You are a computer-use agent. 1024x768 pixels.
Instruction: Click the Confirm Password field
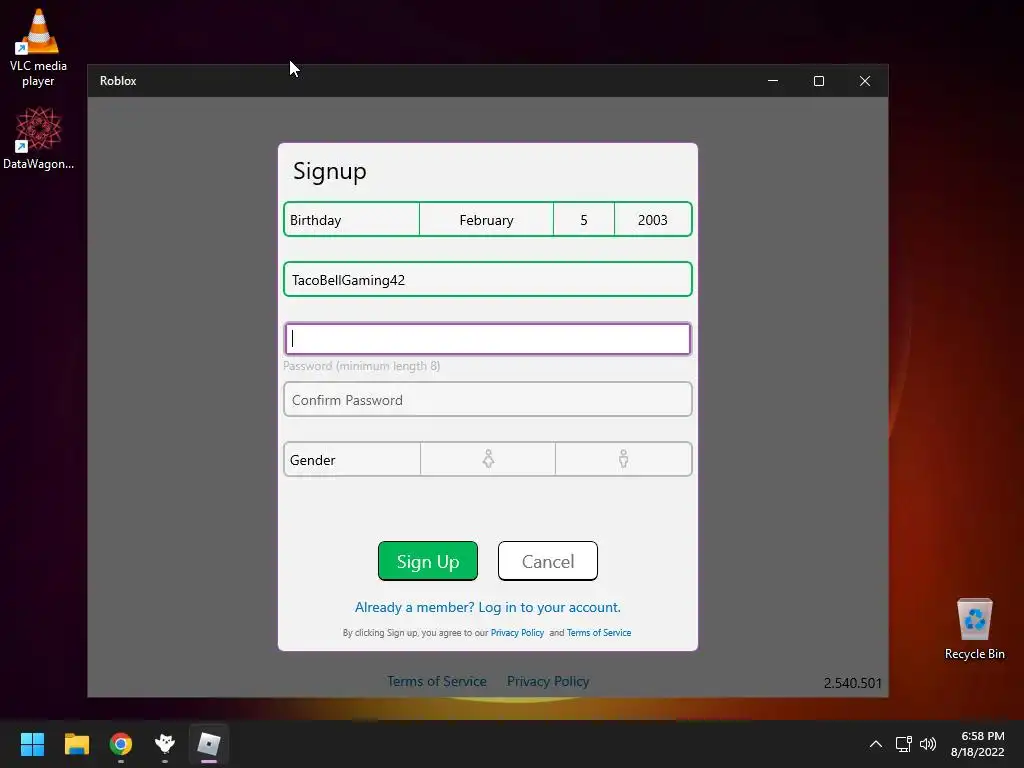[488, 400]
